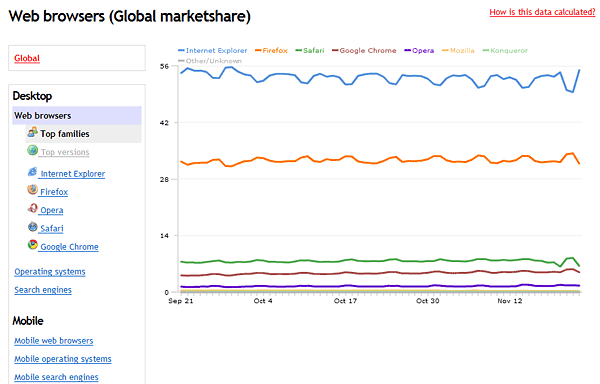
Task: Click the Top versions globe icon
Action: 33,150
